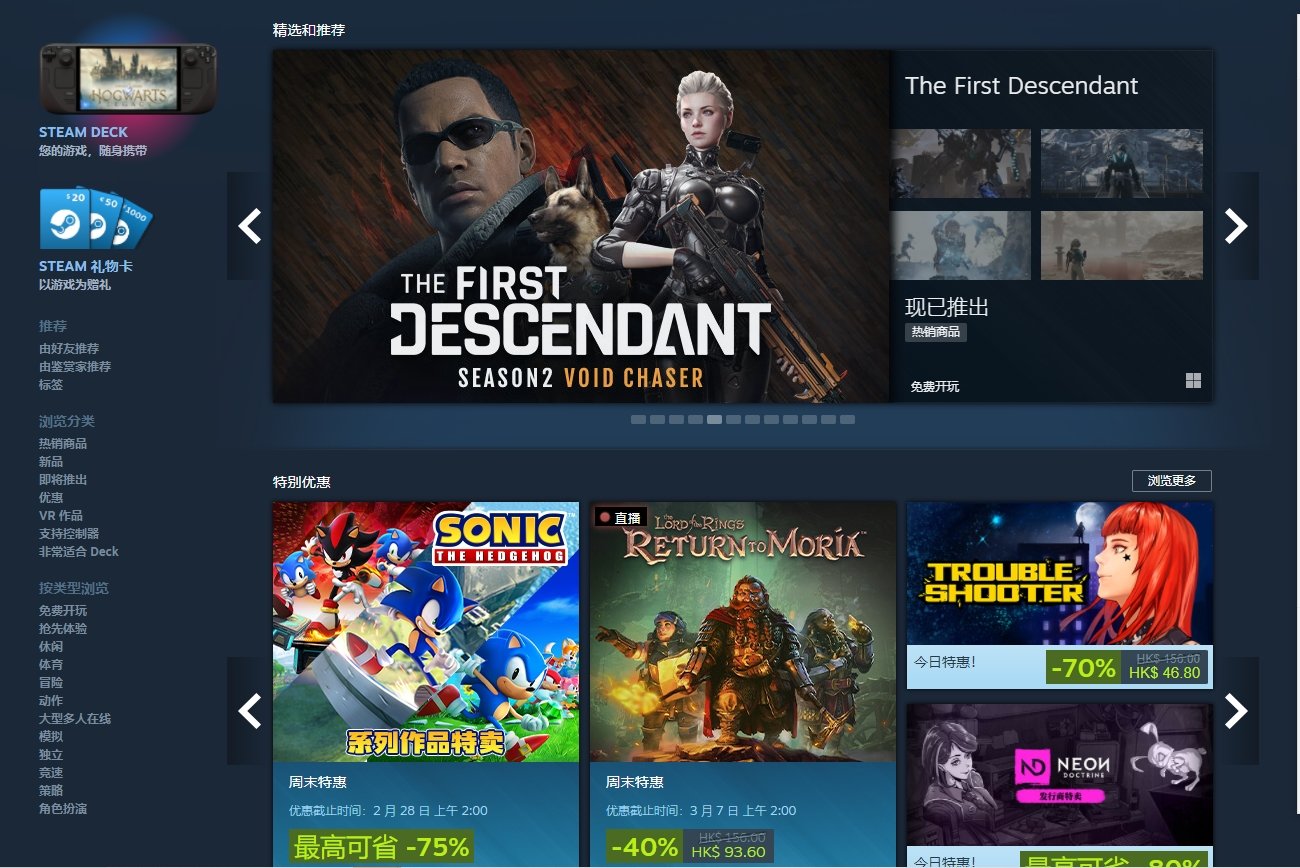Click the 热销商品 tag on The First Descendant
This screenshot has width=1300, height=868.
click(x=936, y=332)
